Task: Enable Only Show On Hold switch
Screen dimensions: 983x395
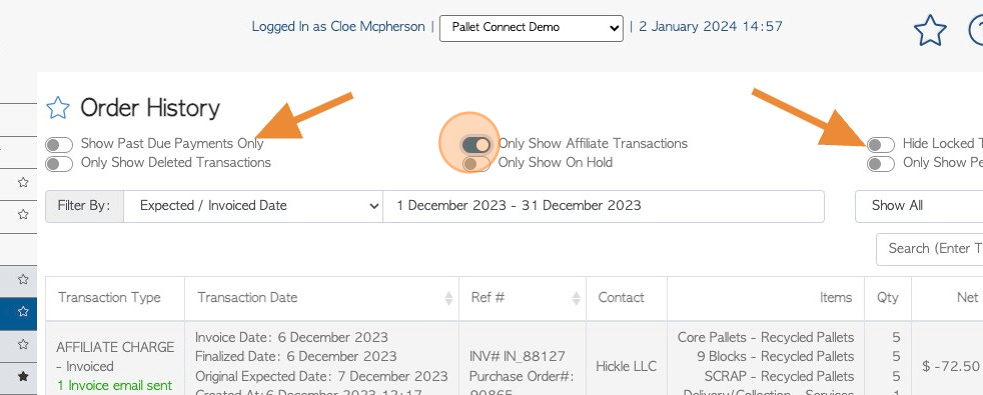Action: coord(476,164)
